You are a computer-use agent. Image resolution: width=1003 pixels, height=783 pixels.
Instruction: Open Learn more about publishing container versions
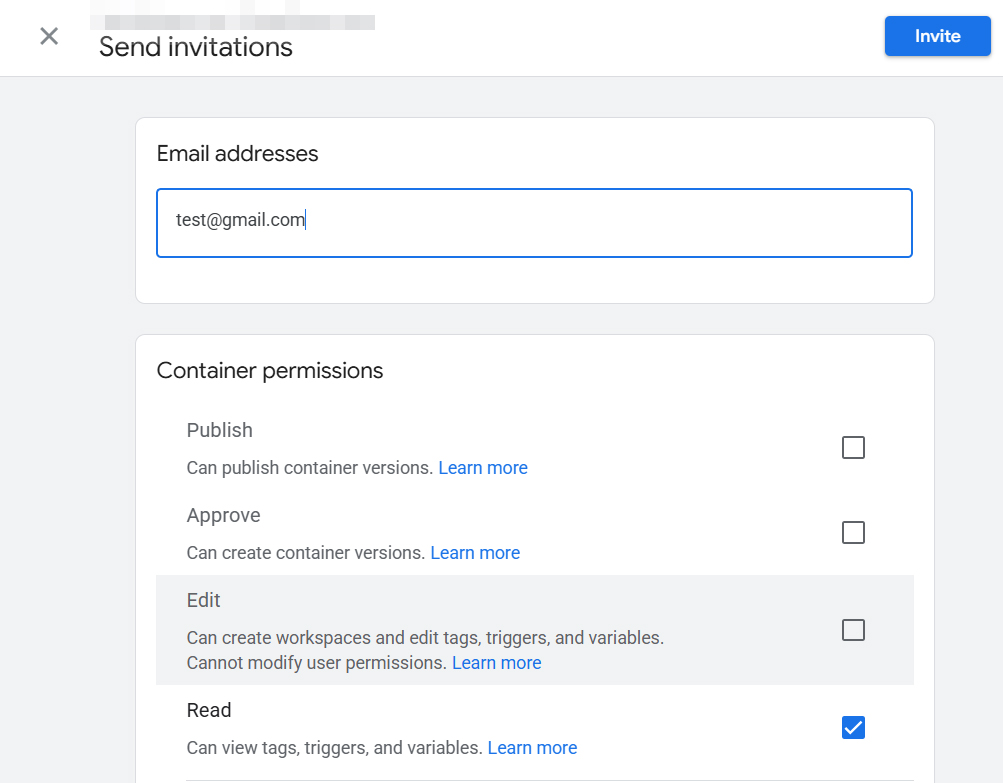[x=483, y=467]
